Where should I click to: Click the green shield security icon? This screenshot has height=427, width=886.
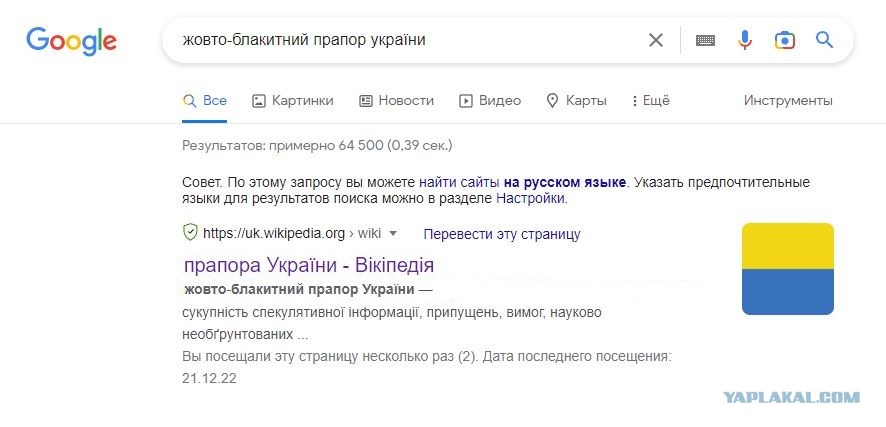click(x=190, y=233)
